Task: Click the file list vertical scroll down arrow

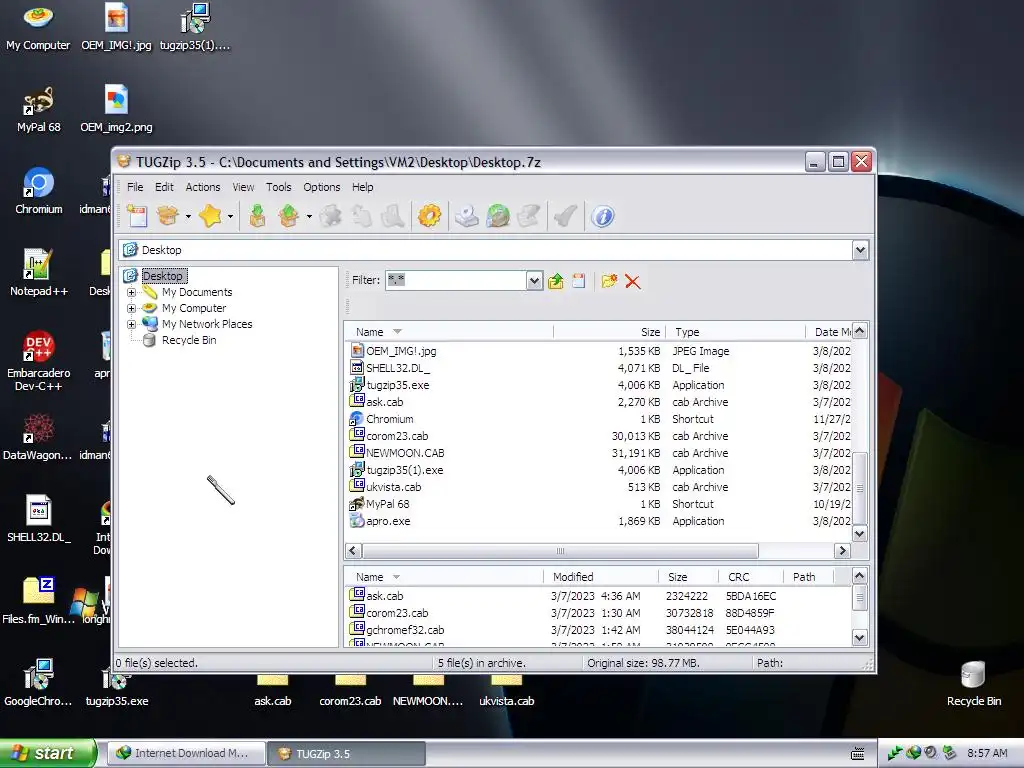Action: pos(859,534)
